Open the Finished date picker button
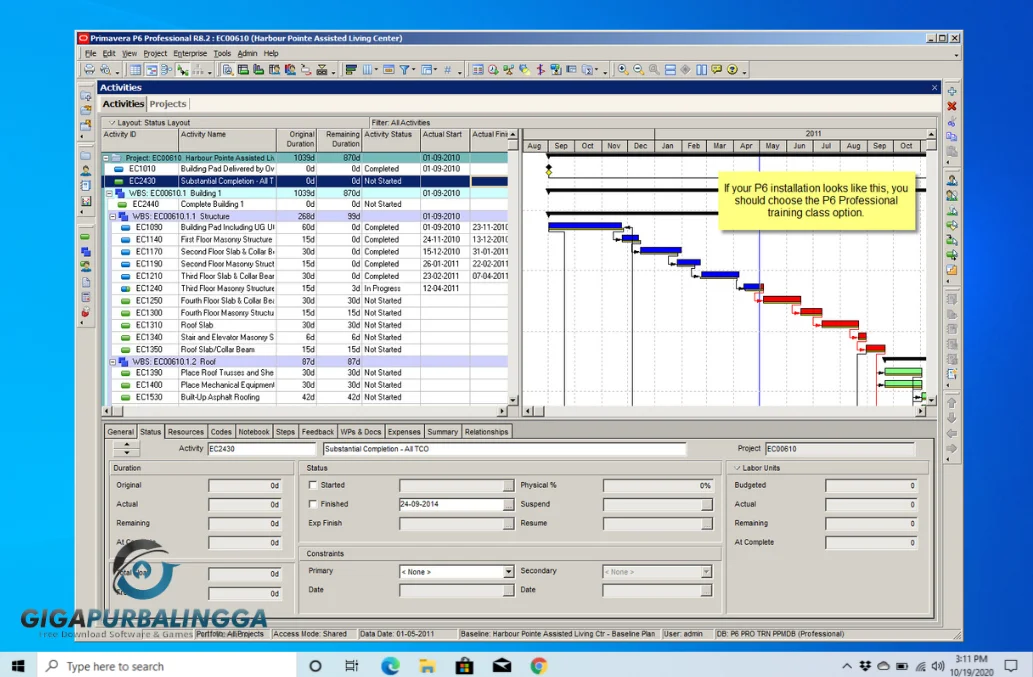The width and height of the screenshot is (1033, 677). tap(508, 504)
